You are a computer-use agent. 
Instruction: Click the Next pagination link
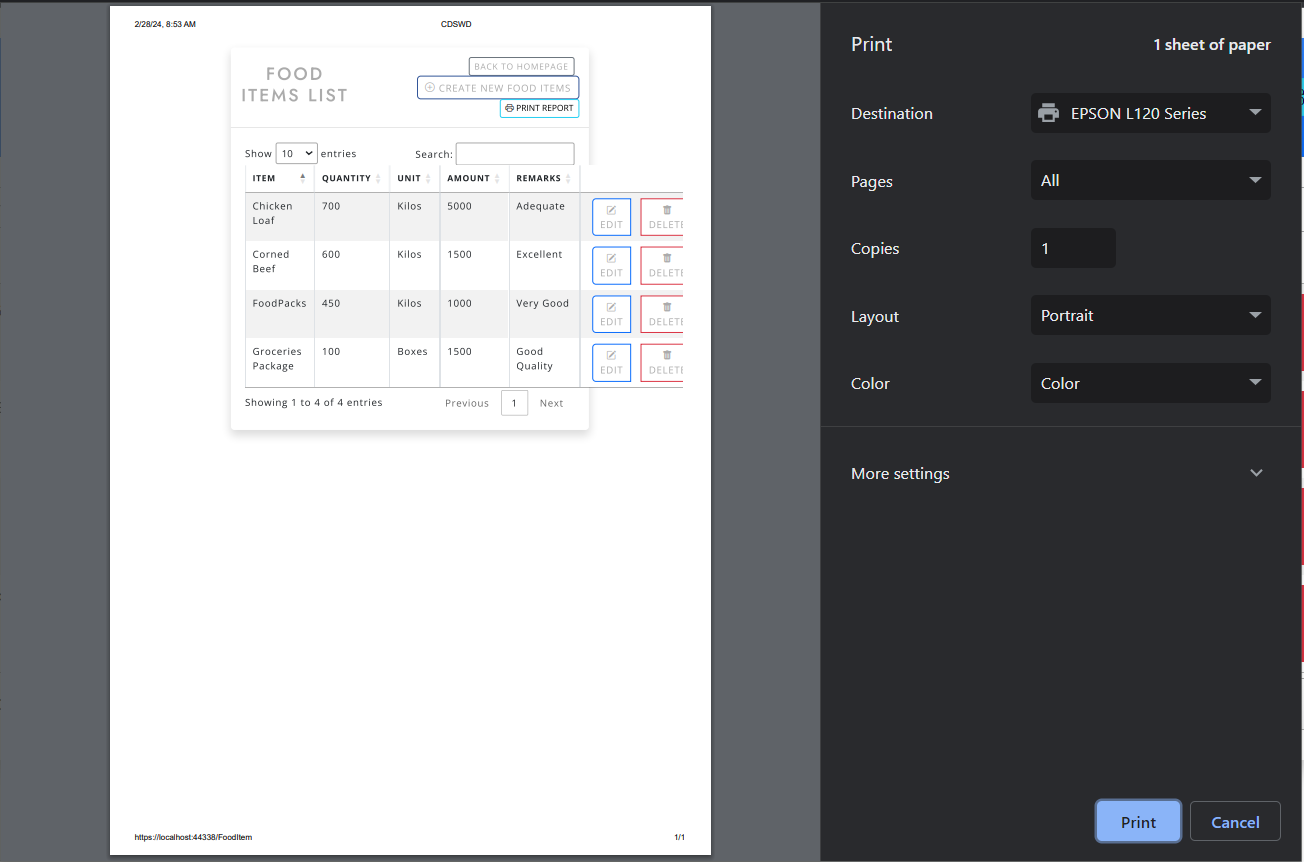click(x=551, y=402)
